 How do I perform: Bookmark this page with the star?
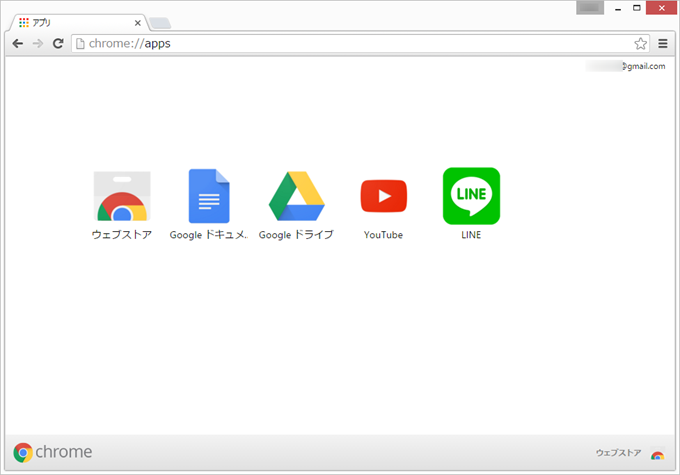641,43
